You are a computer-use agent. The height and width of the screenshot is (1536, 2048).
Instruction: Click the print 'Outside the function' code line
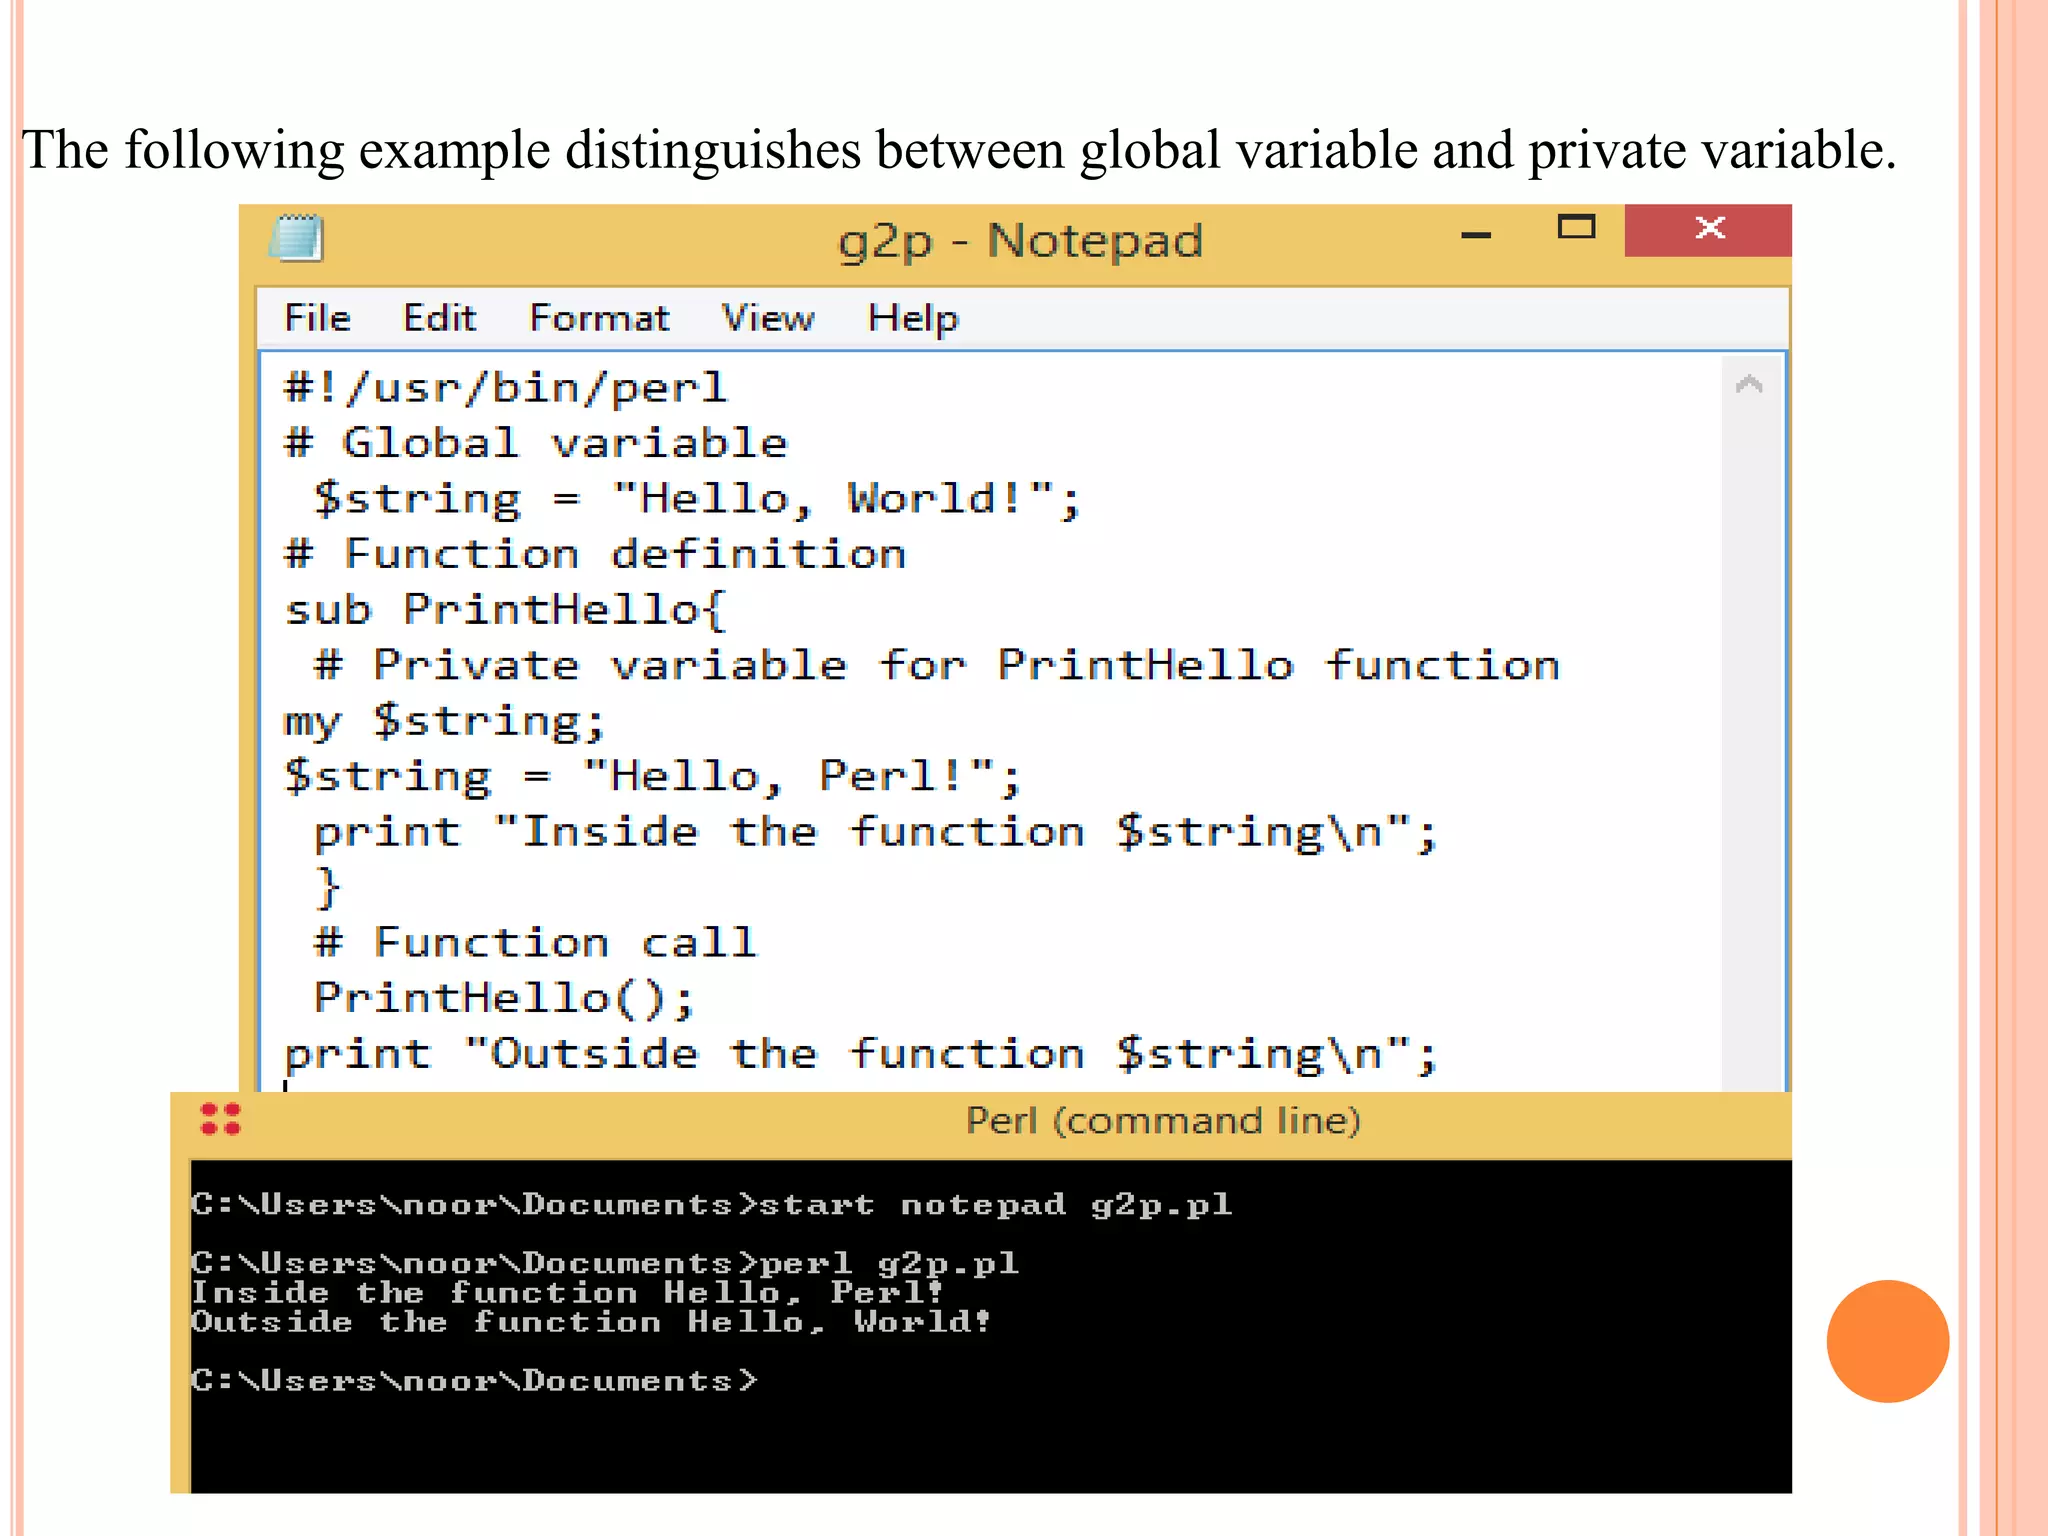(860, 1055)
